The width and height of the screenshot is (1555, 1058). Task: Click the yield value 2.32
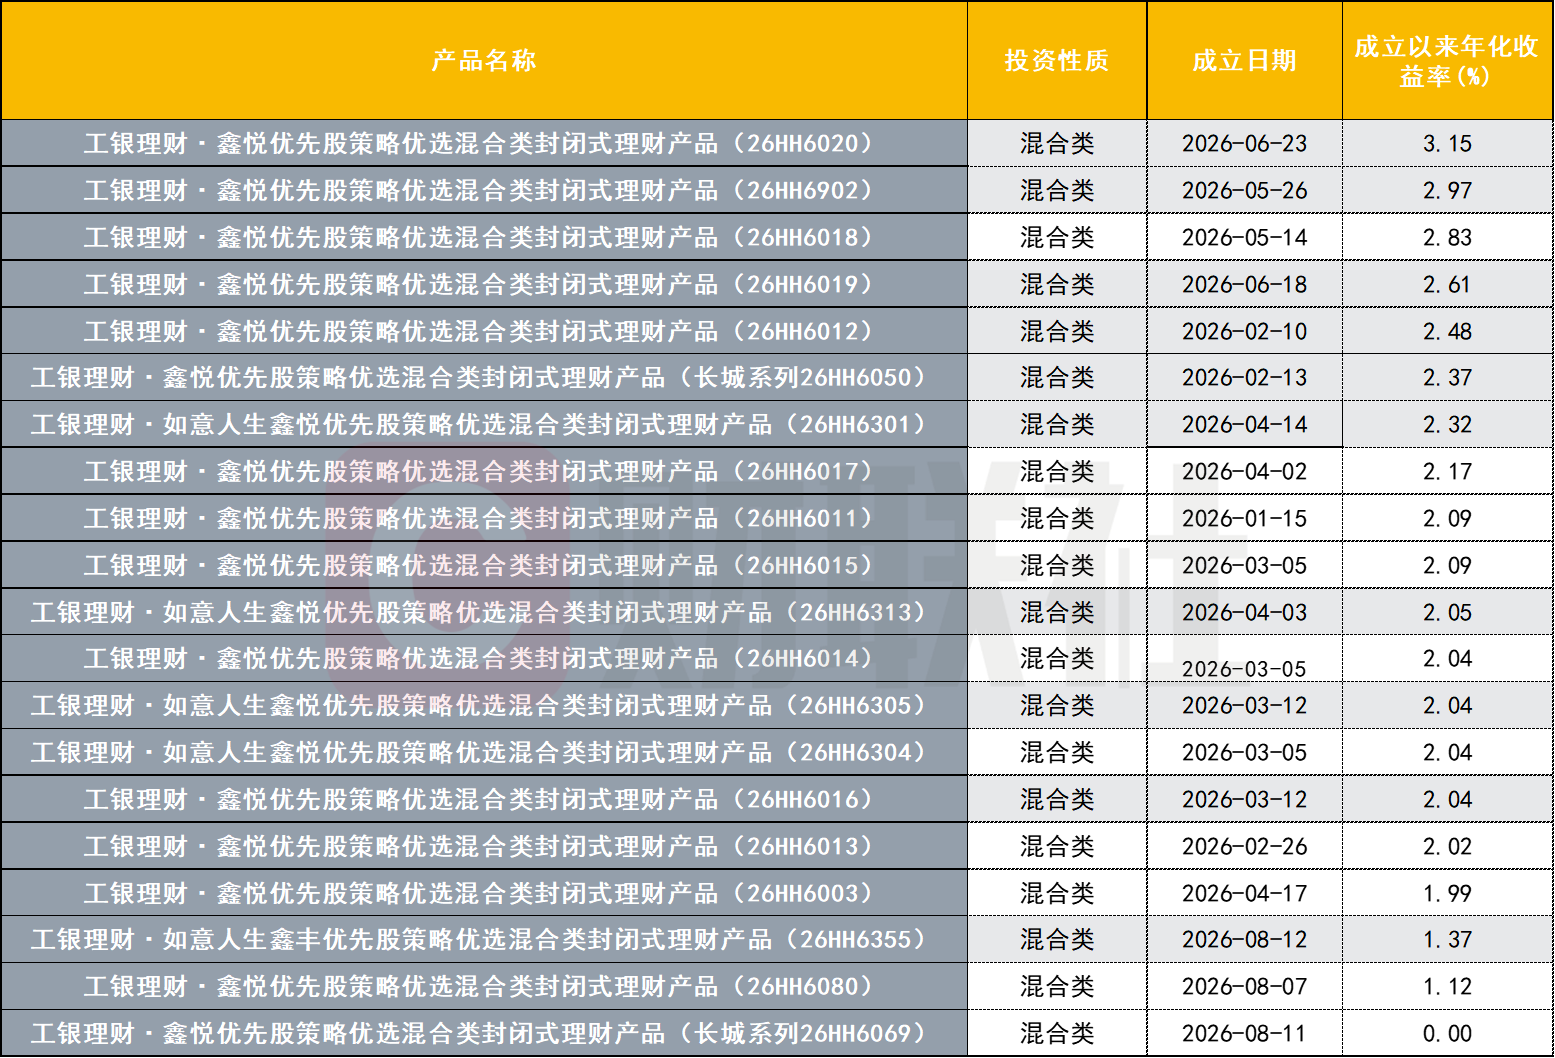click(1447, 425)
